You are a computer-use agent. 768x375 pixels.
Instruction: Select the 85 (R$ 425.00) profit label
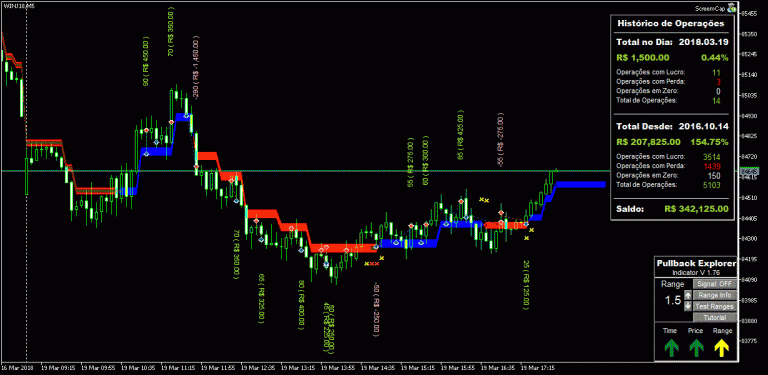pos(460,134)
